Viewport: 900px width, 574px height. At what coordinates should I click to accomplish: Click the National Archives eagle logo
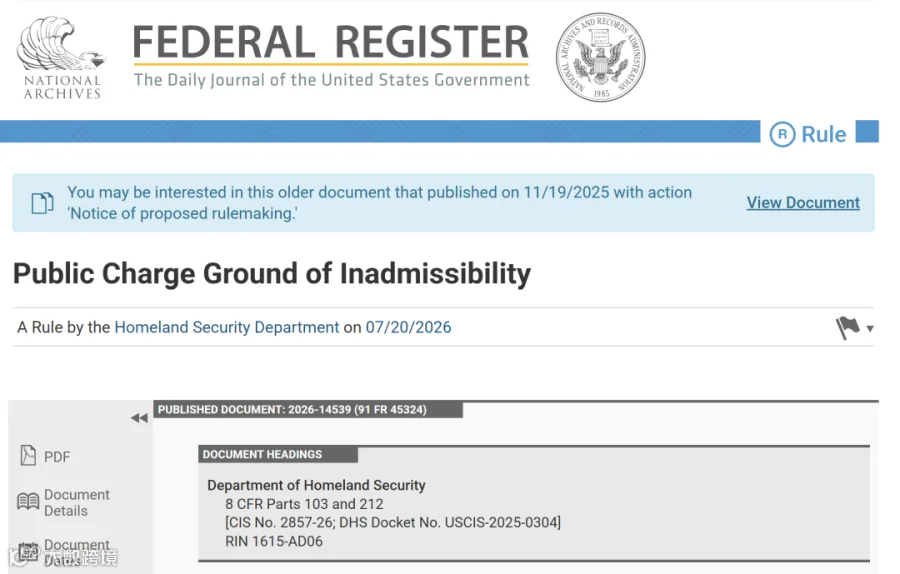(x=61, y=57)
